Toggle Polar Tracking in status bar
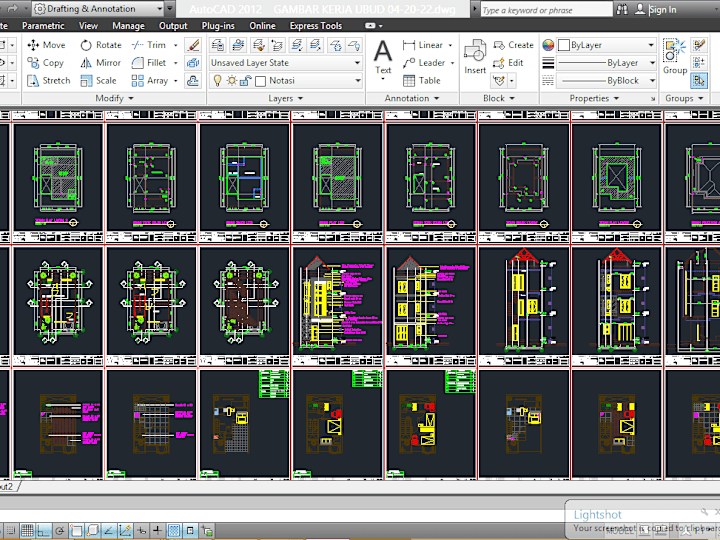Image resolution: width=720 pixels, height=540 pixels. click(60, 531)
